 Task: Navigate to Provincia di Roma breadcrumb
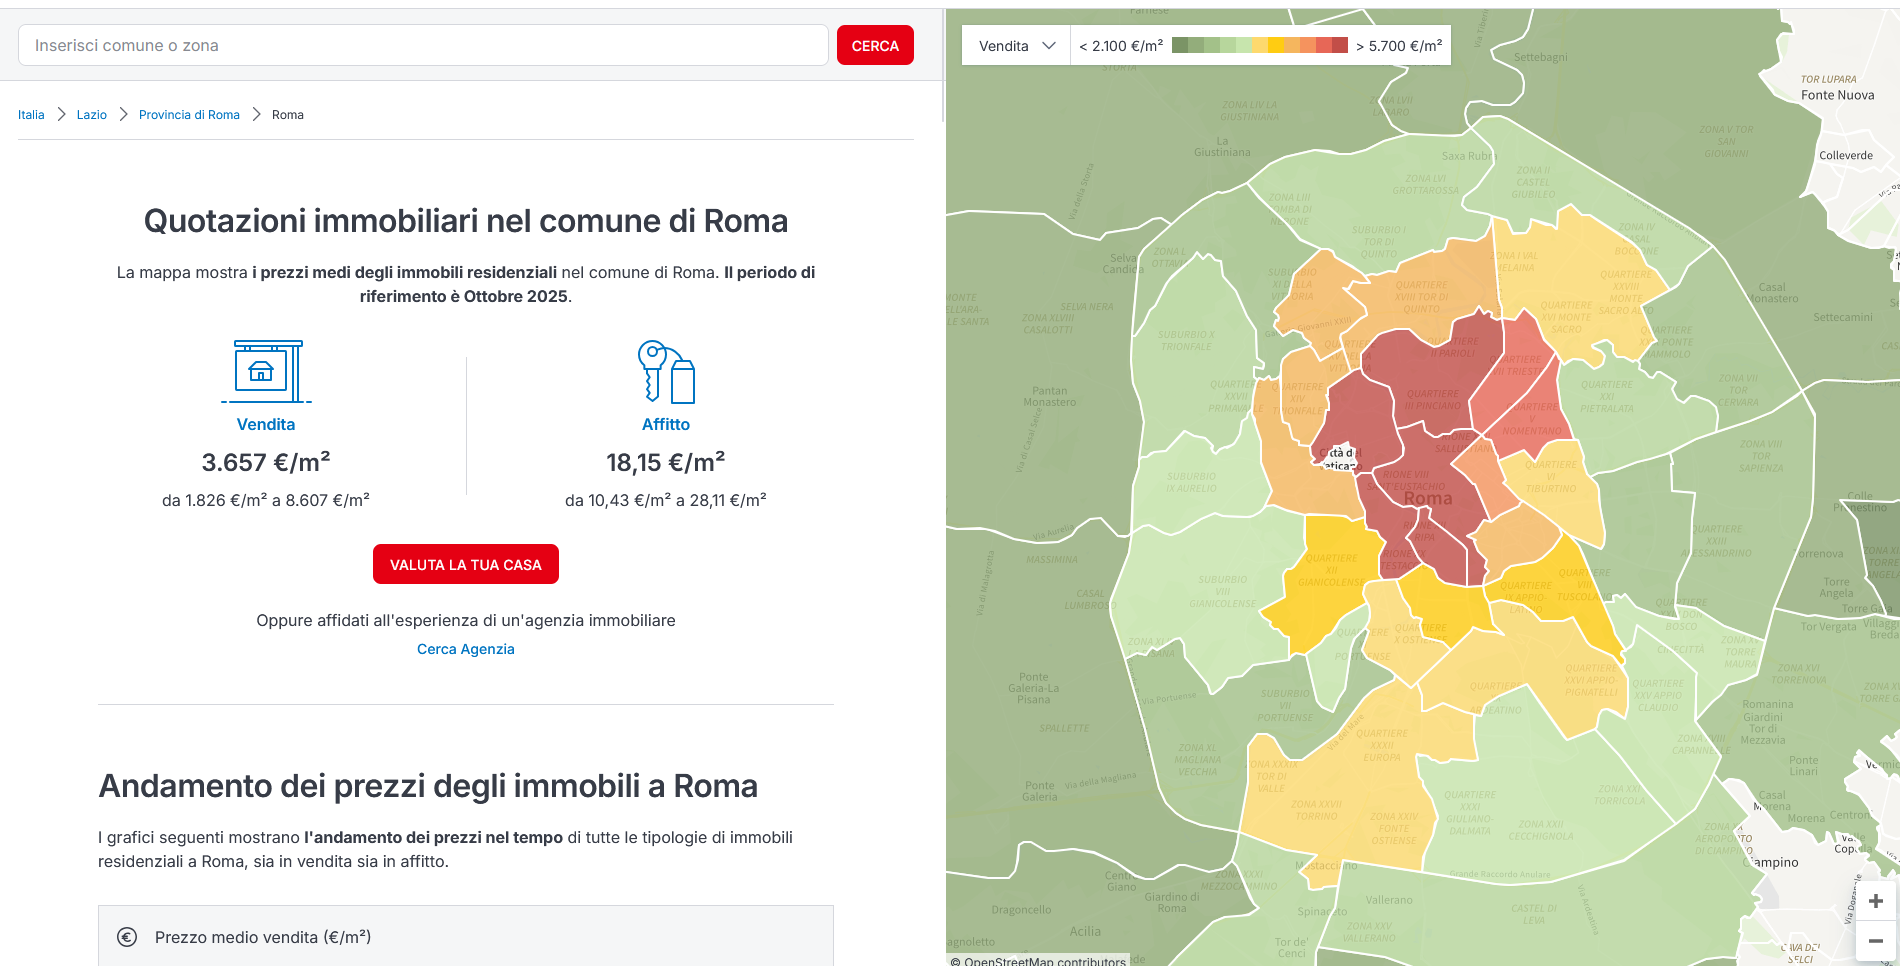point(189,115)
